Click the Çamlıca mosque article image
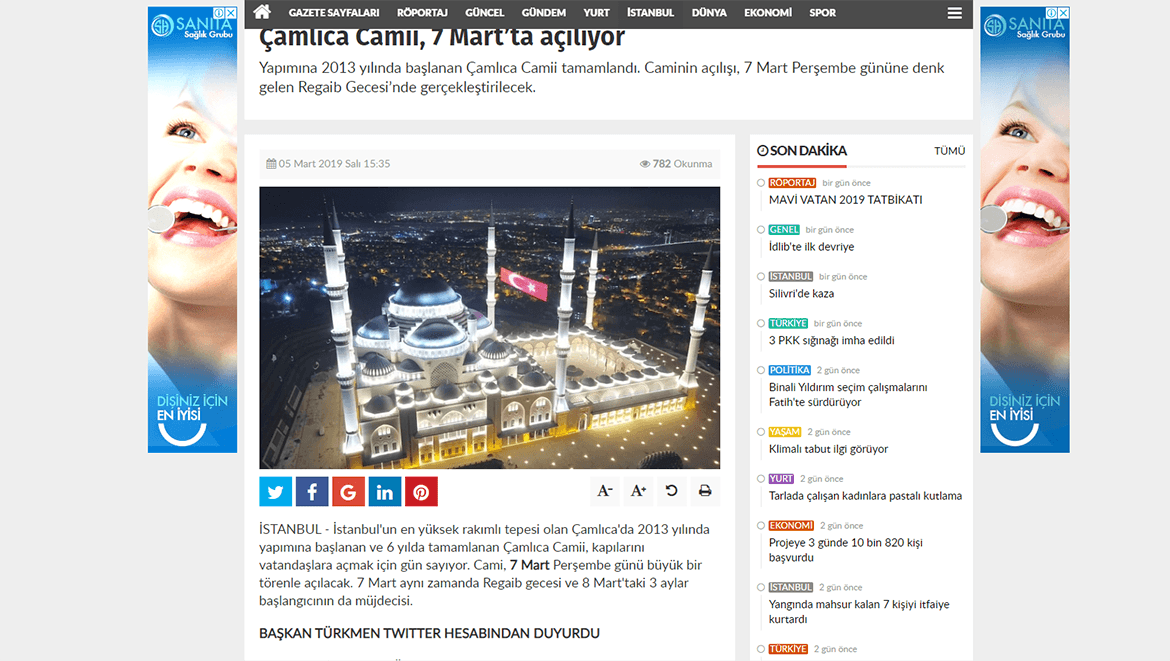This screenshot has height=661, width=1170. pos(489,328)
